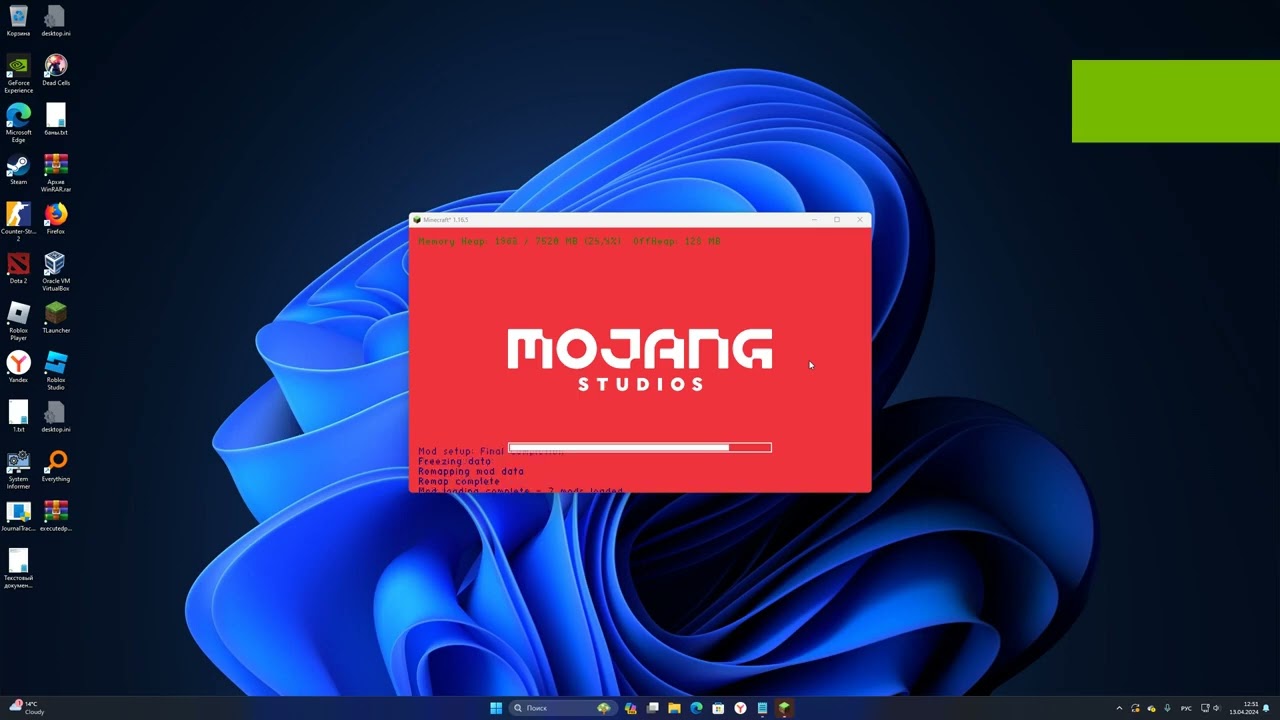Open network and volume quick settings

pyautogui.click(x=1210, y=708)
